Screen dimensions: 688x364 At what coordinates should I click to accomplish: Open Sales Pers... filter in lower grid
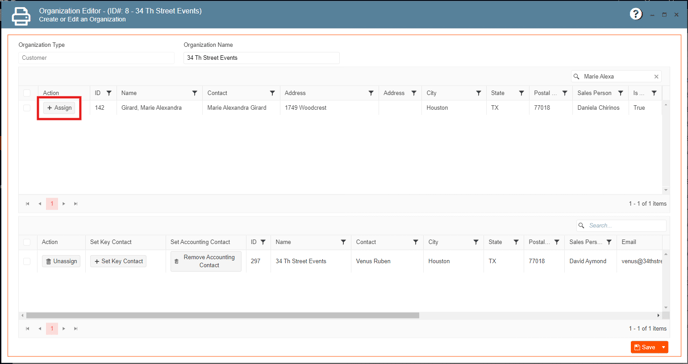pos(609,242)
